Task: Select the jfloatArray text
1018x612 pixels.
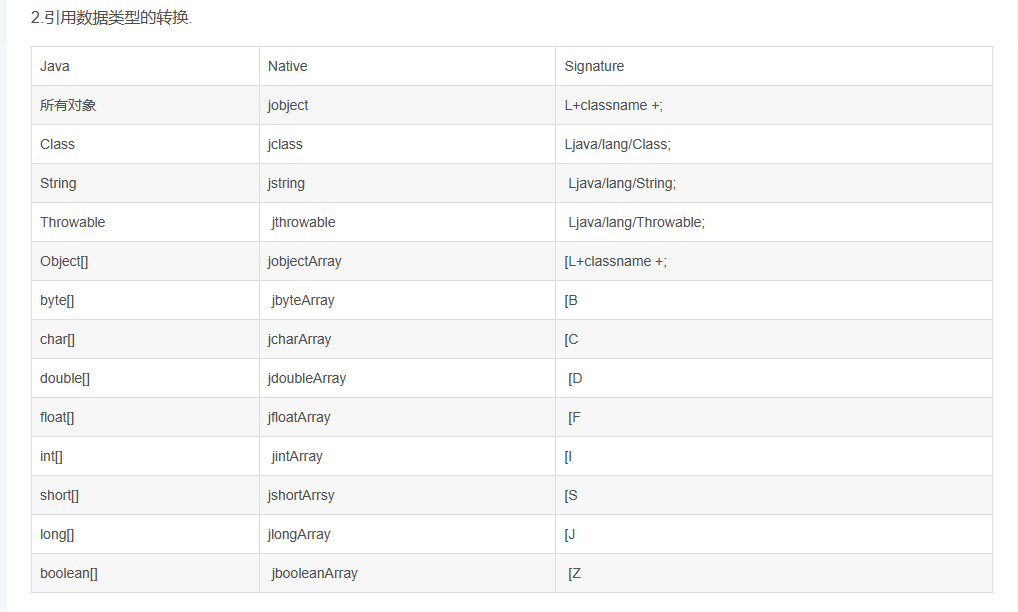Action: point(299,417)
